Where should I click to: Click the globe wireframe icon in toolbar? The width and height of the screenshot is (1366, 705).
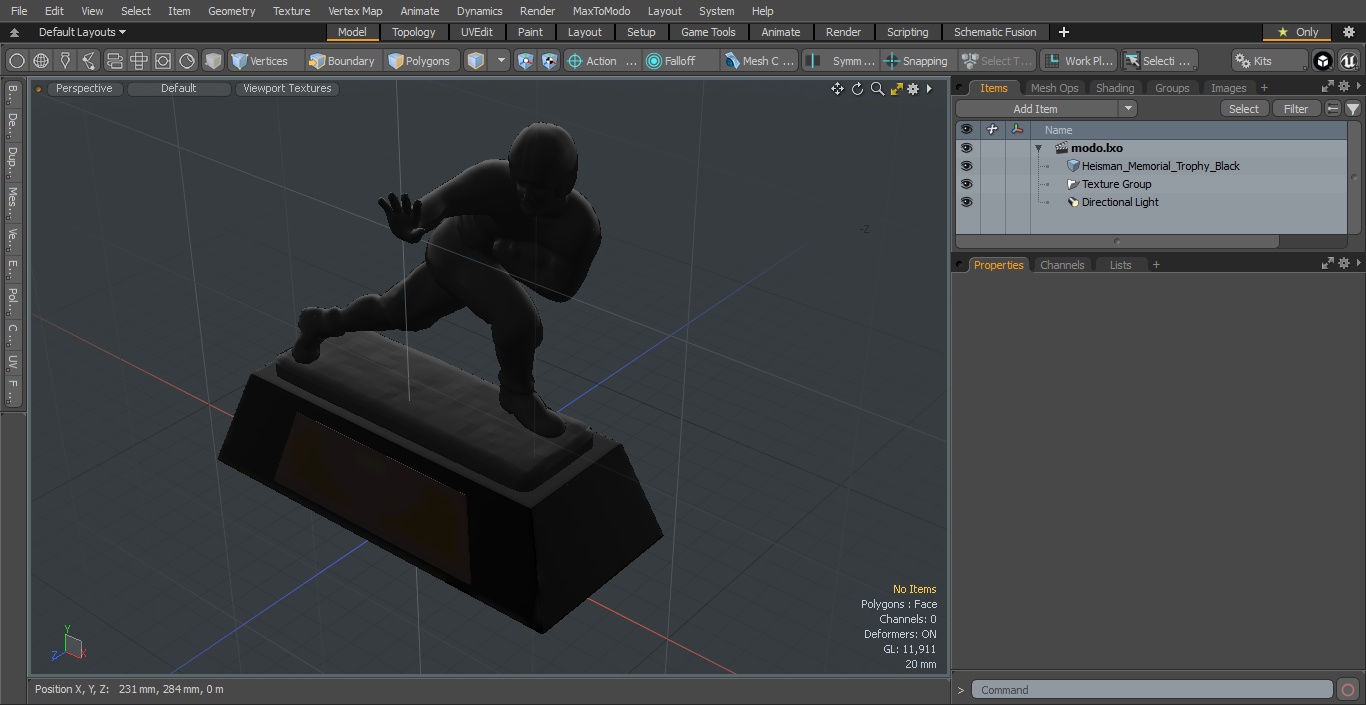pyautogui.click(x=41, y=61)
